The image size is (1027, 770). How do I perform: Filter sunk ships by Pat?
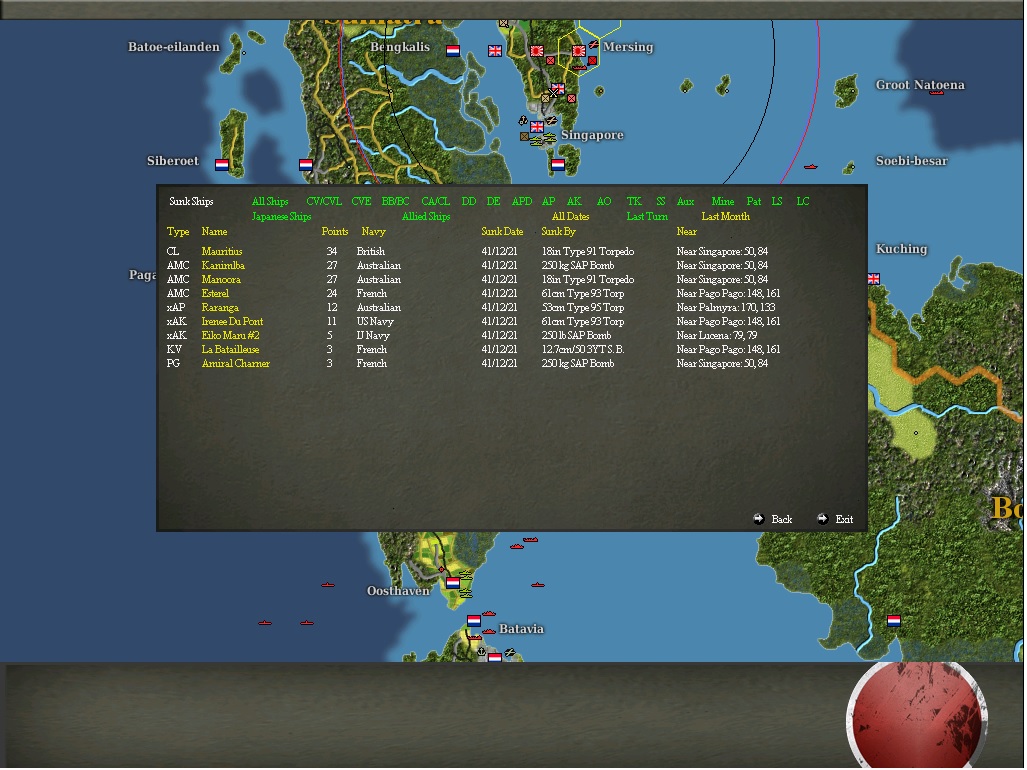click(x=755, y=202)
